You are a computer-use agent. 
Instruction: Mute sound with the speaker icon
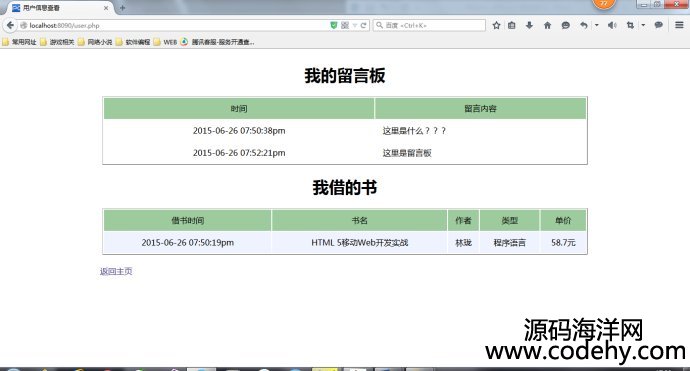click(612, 25)
